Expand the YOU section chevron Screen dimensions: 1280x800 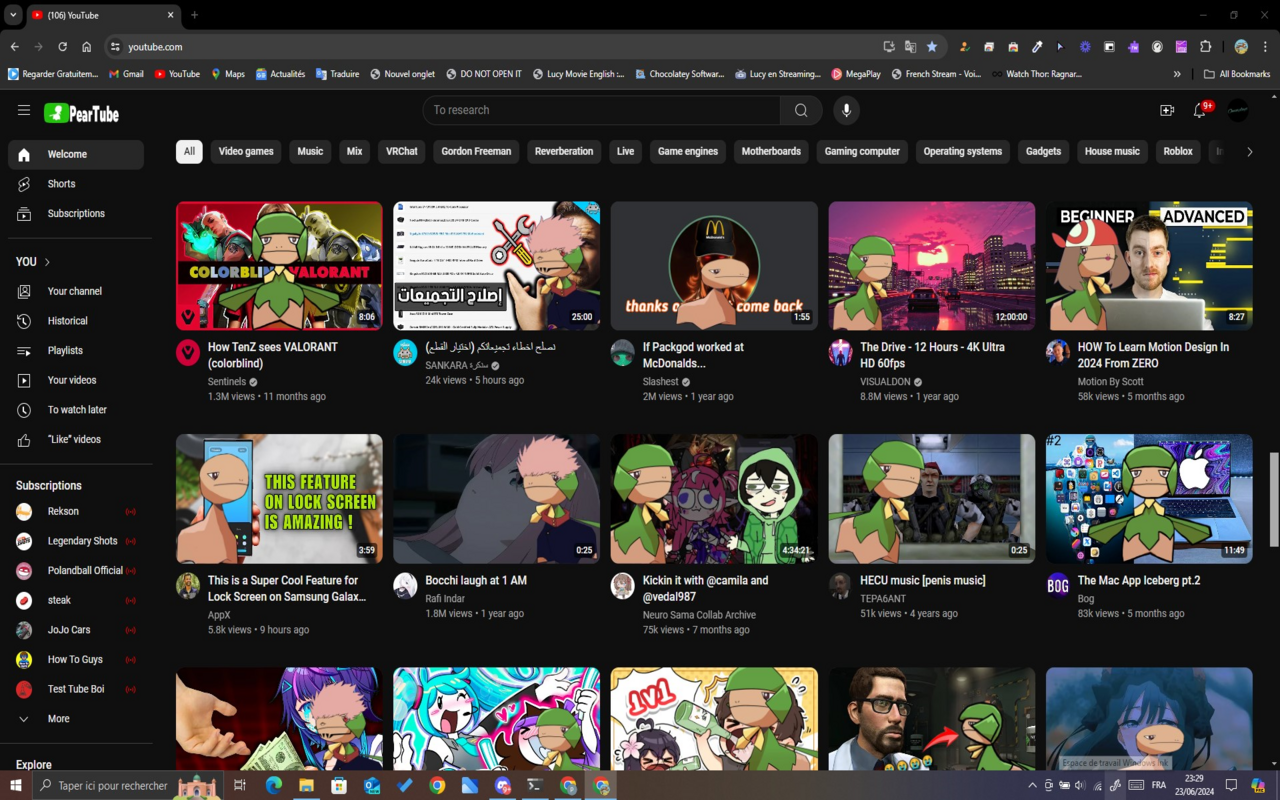[45, 262]
